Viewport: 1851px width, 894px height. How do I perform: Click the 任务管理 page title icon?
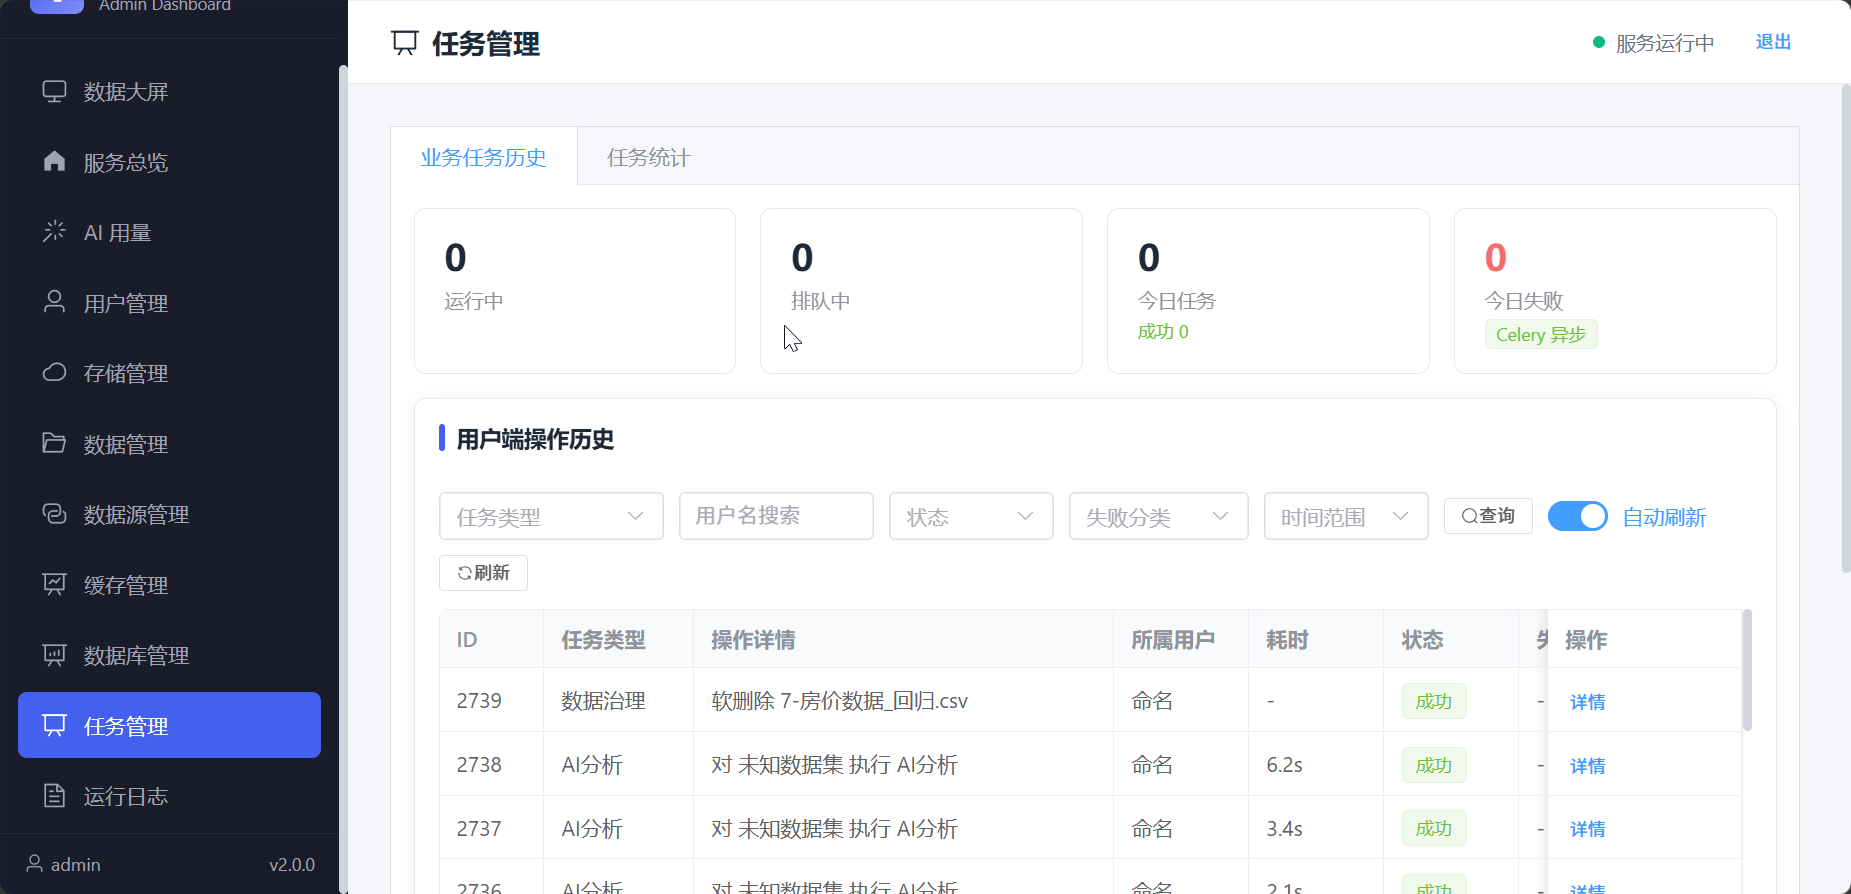pos(405,43)
